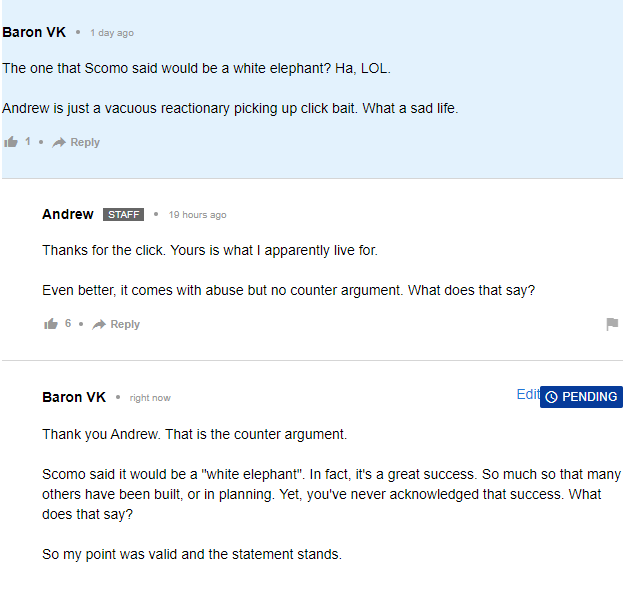Click the 'right now' timestamp

[x=150, y=398]
